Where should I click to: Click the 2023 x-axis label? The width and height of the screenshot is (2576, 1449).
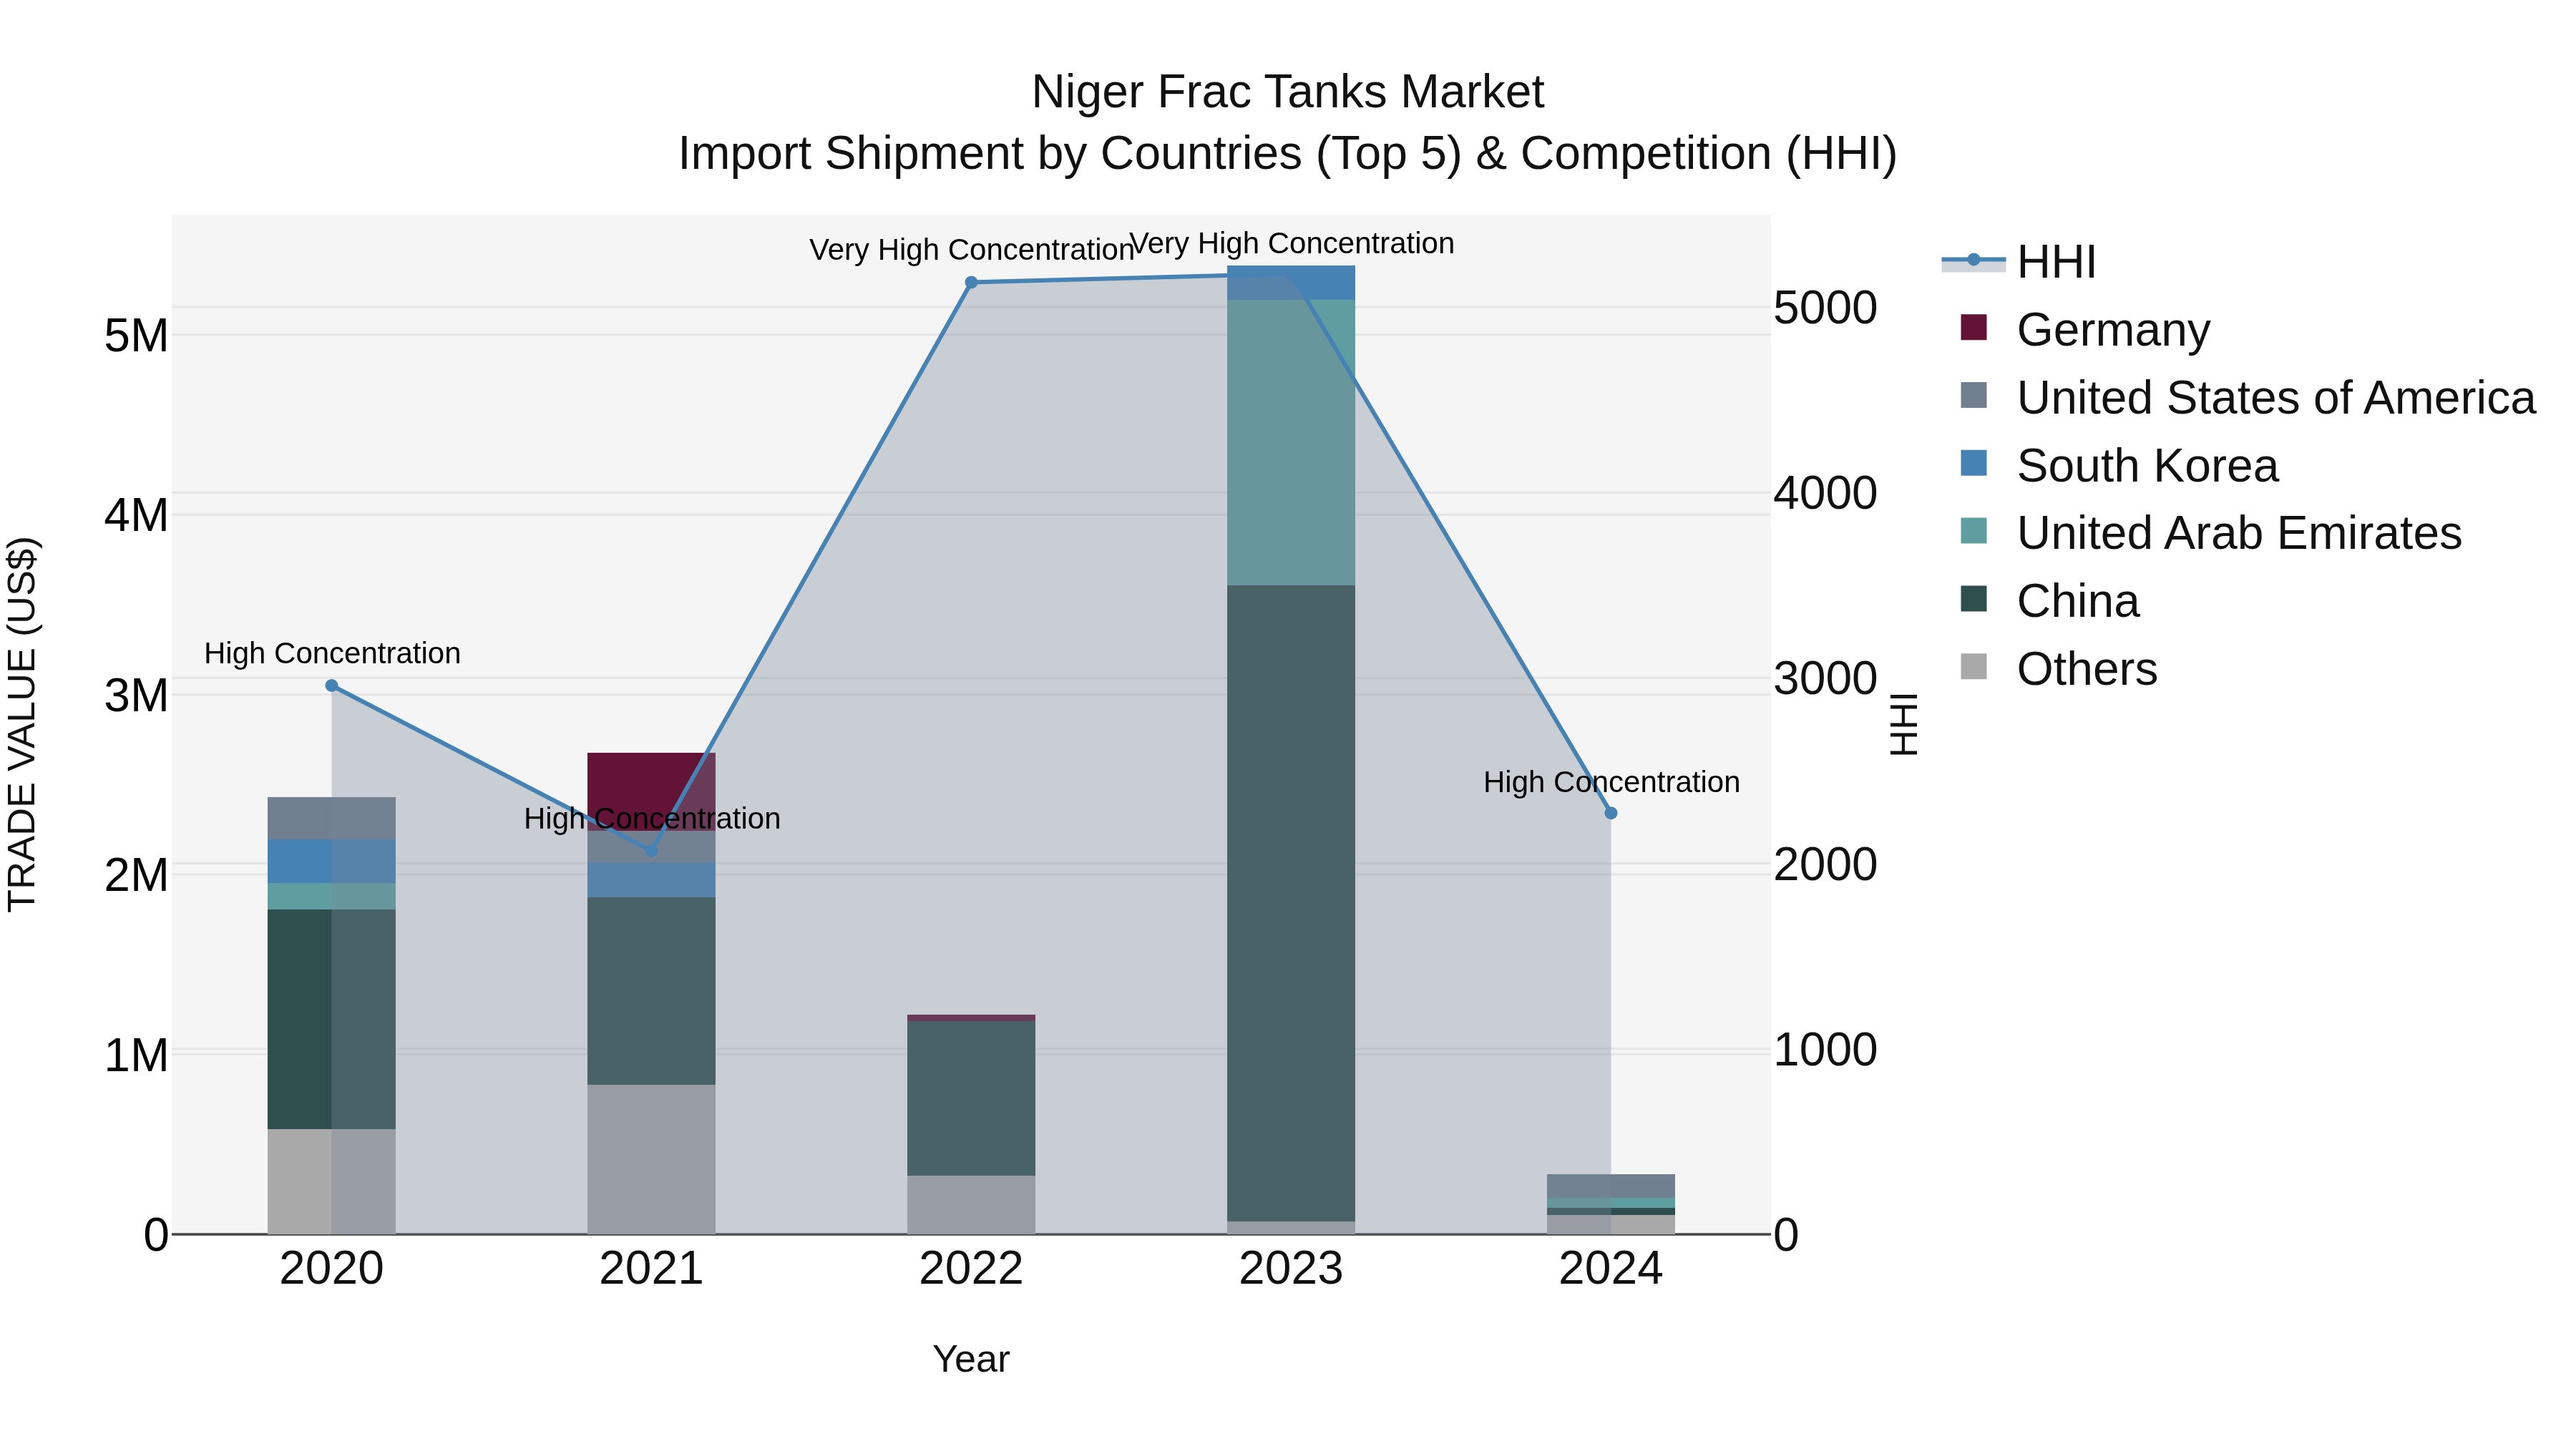(1291, 1269)
